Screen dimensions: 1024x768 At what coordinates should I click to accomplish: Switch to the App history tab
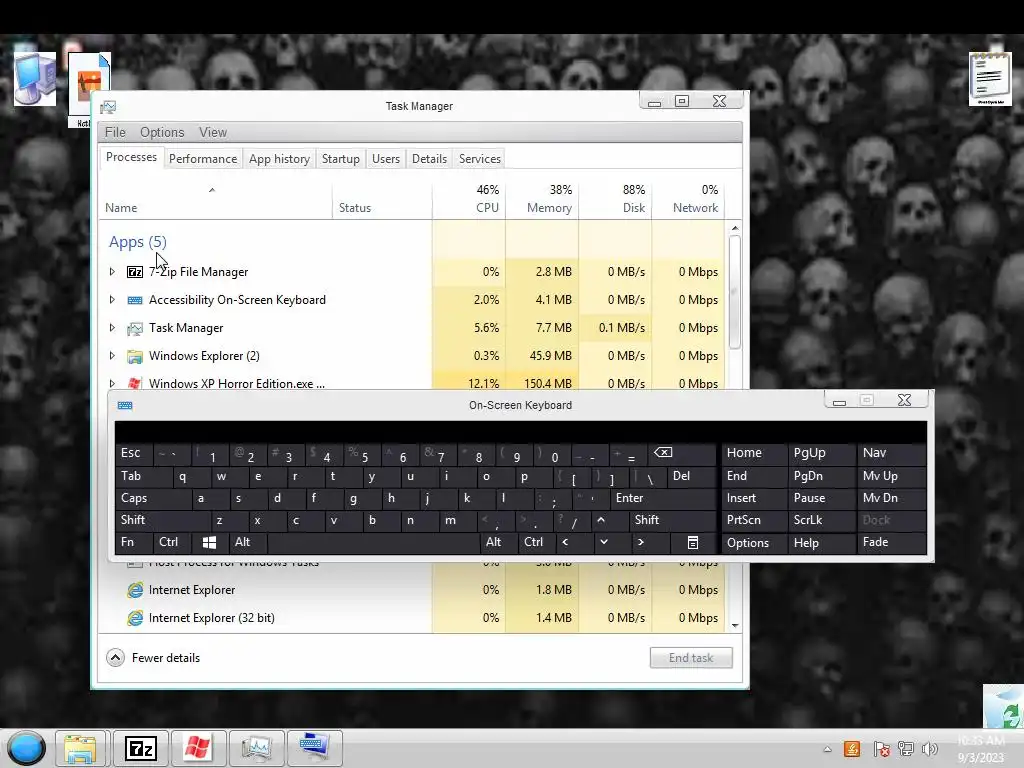[280, 159]
